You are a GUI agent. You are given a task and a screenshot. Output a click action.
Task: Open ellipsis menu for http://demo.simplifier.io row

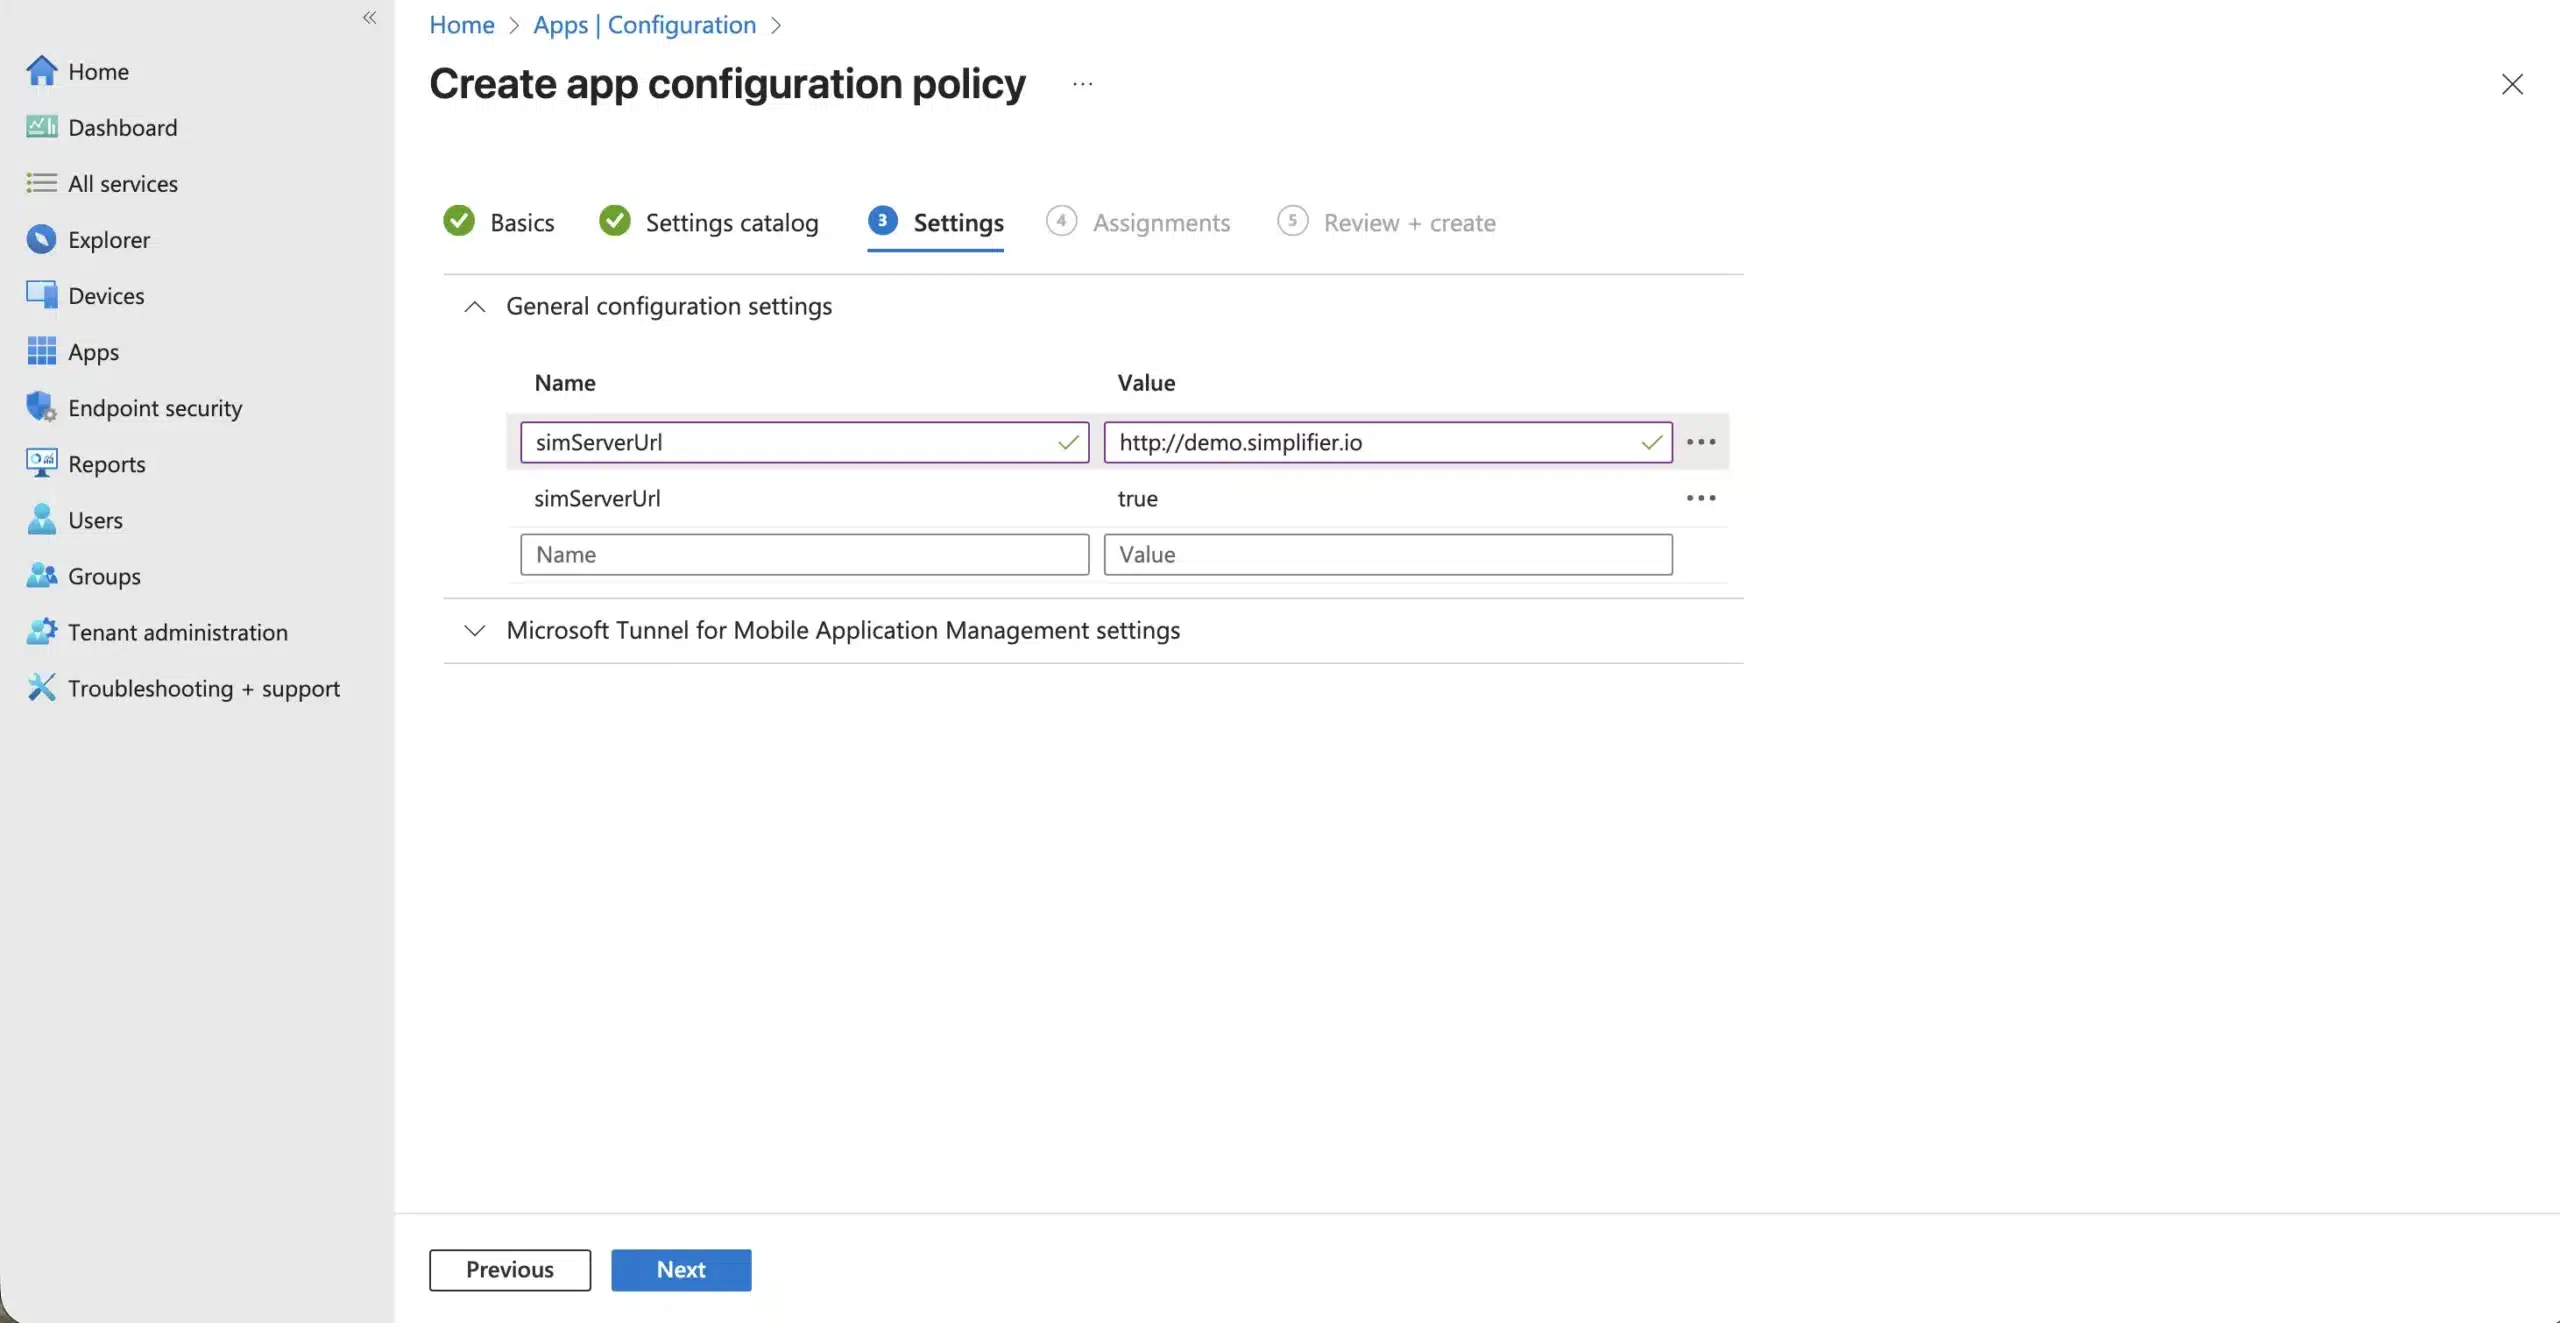(1700, 442)
